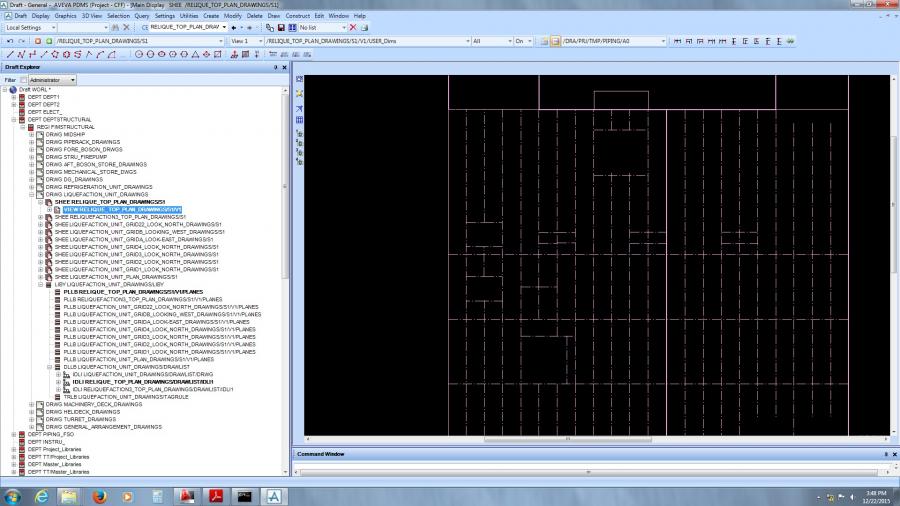This screenshot has width=900, height=506.
Task: Click the undo arrow icon
Action: coord(10,41)
